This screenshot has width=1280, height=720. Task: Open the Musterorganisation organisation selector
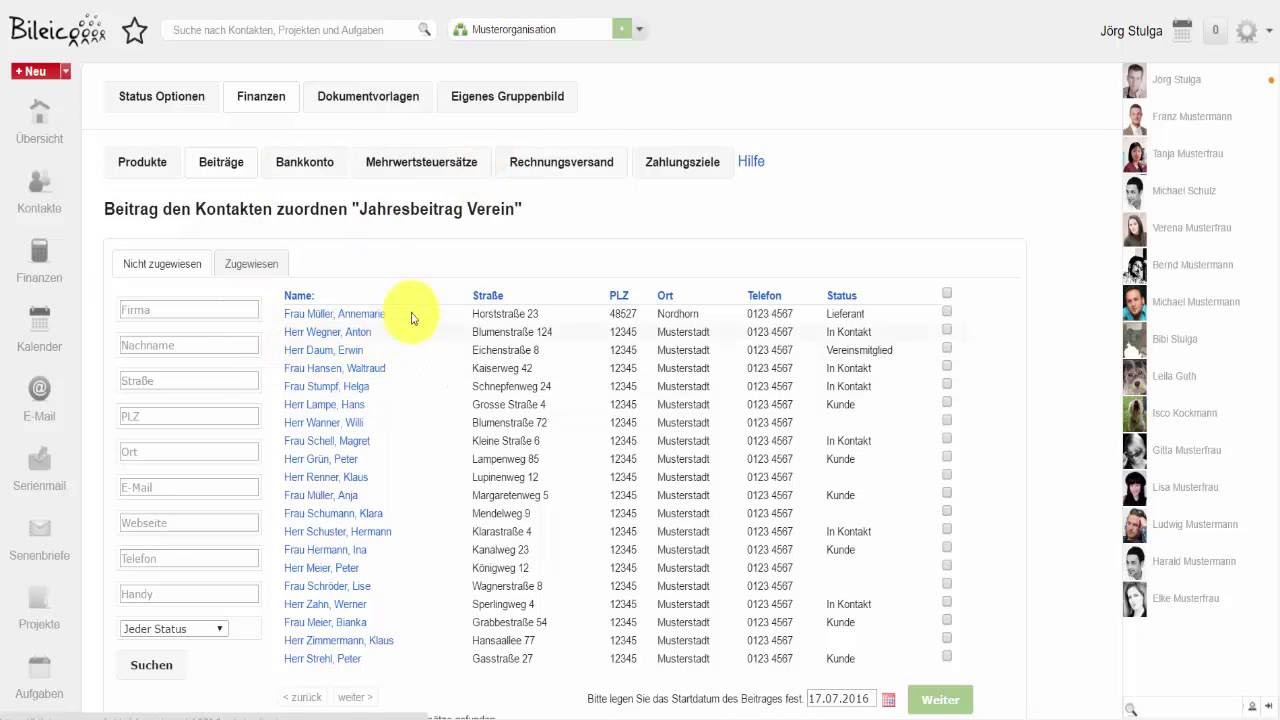(530, 30)
